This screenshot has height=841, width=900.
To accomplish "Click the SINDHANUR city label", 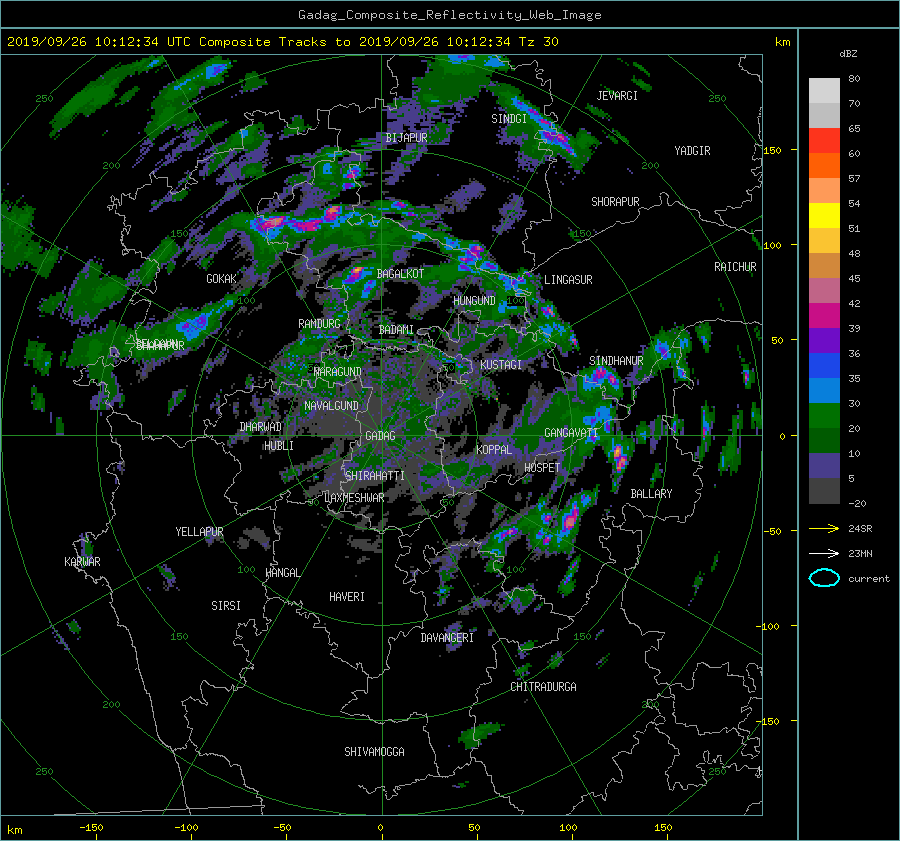I will (x=616, y=361).
